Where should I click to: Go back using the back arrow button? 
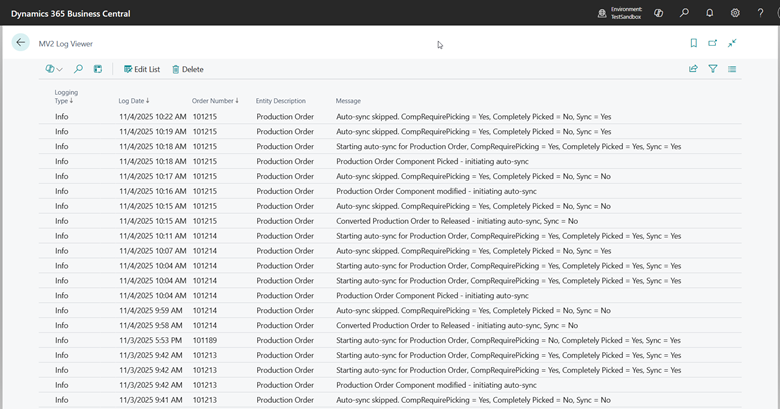[x=20, y=43]
